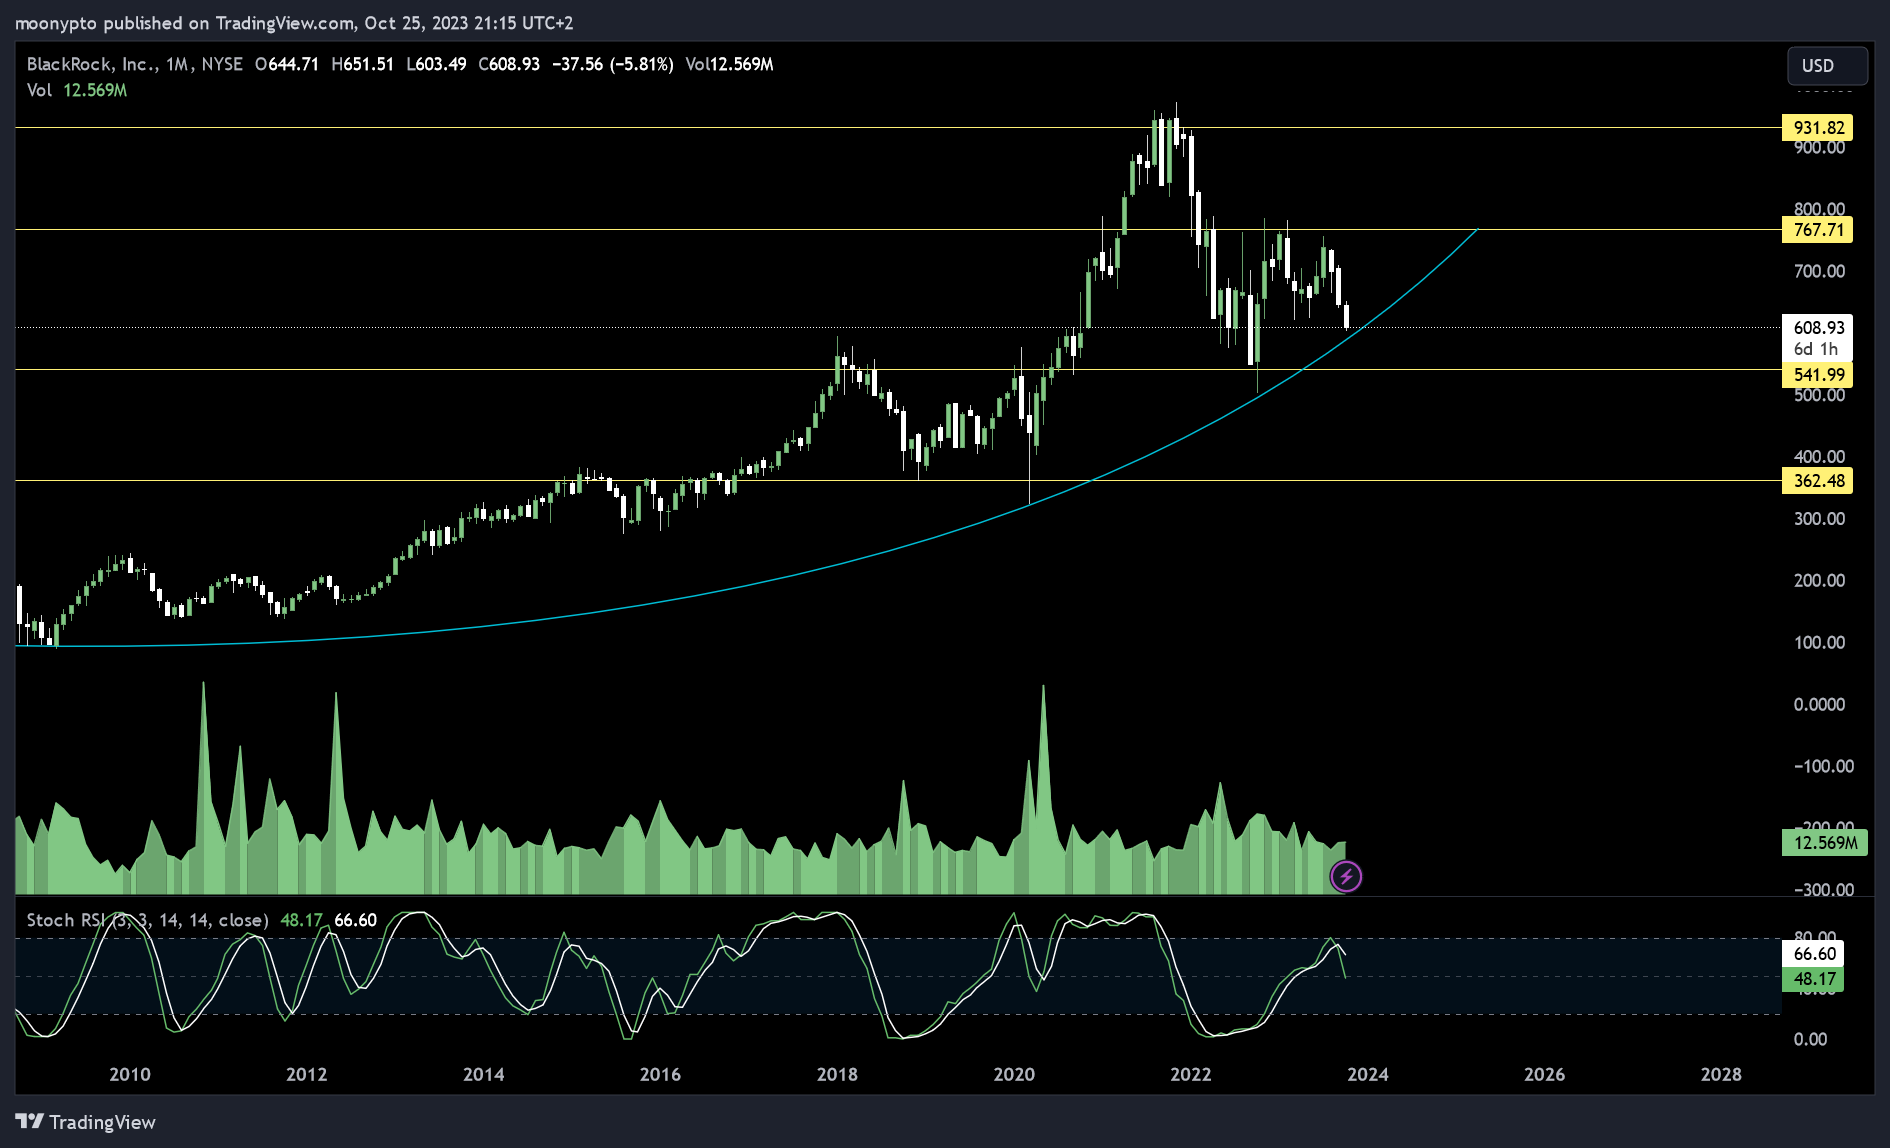This screenshot has height=1148, width=1890.
Task: Click the Stoch RSI legend value 66.60
Action: pyautogui.click(x=355, y=920)
